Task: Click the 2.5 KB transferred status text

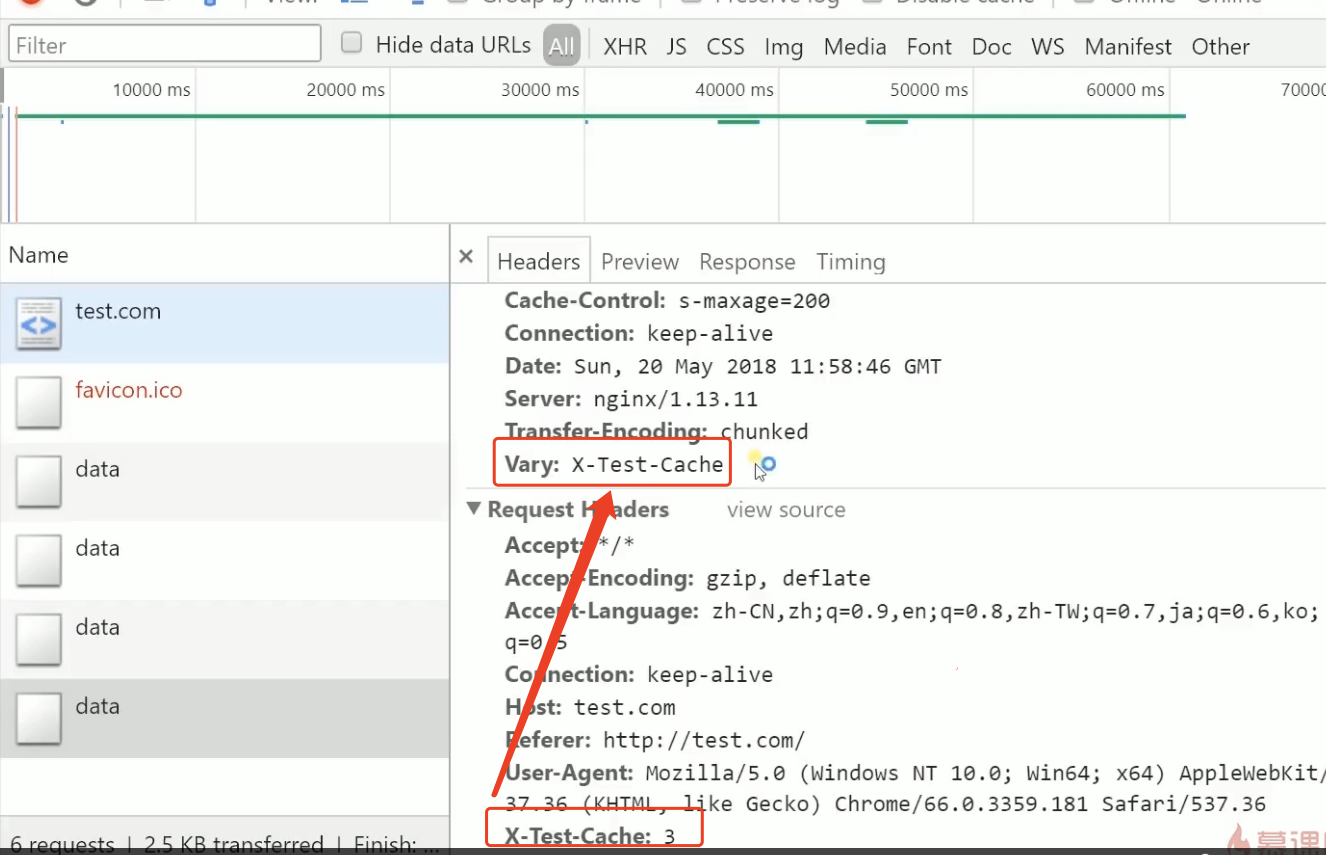Action: (234, 844)
